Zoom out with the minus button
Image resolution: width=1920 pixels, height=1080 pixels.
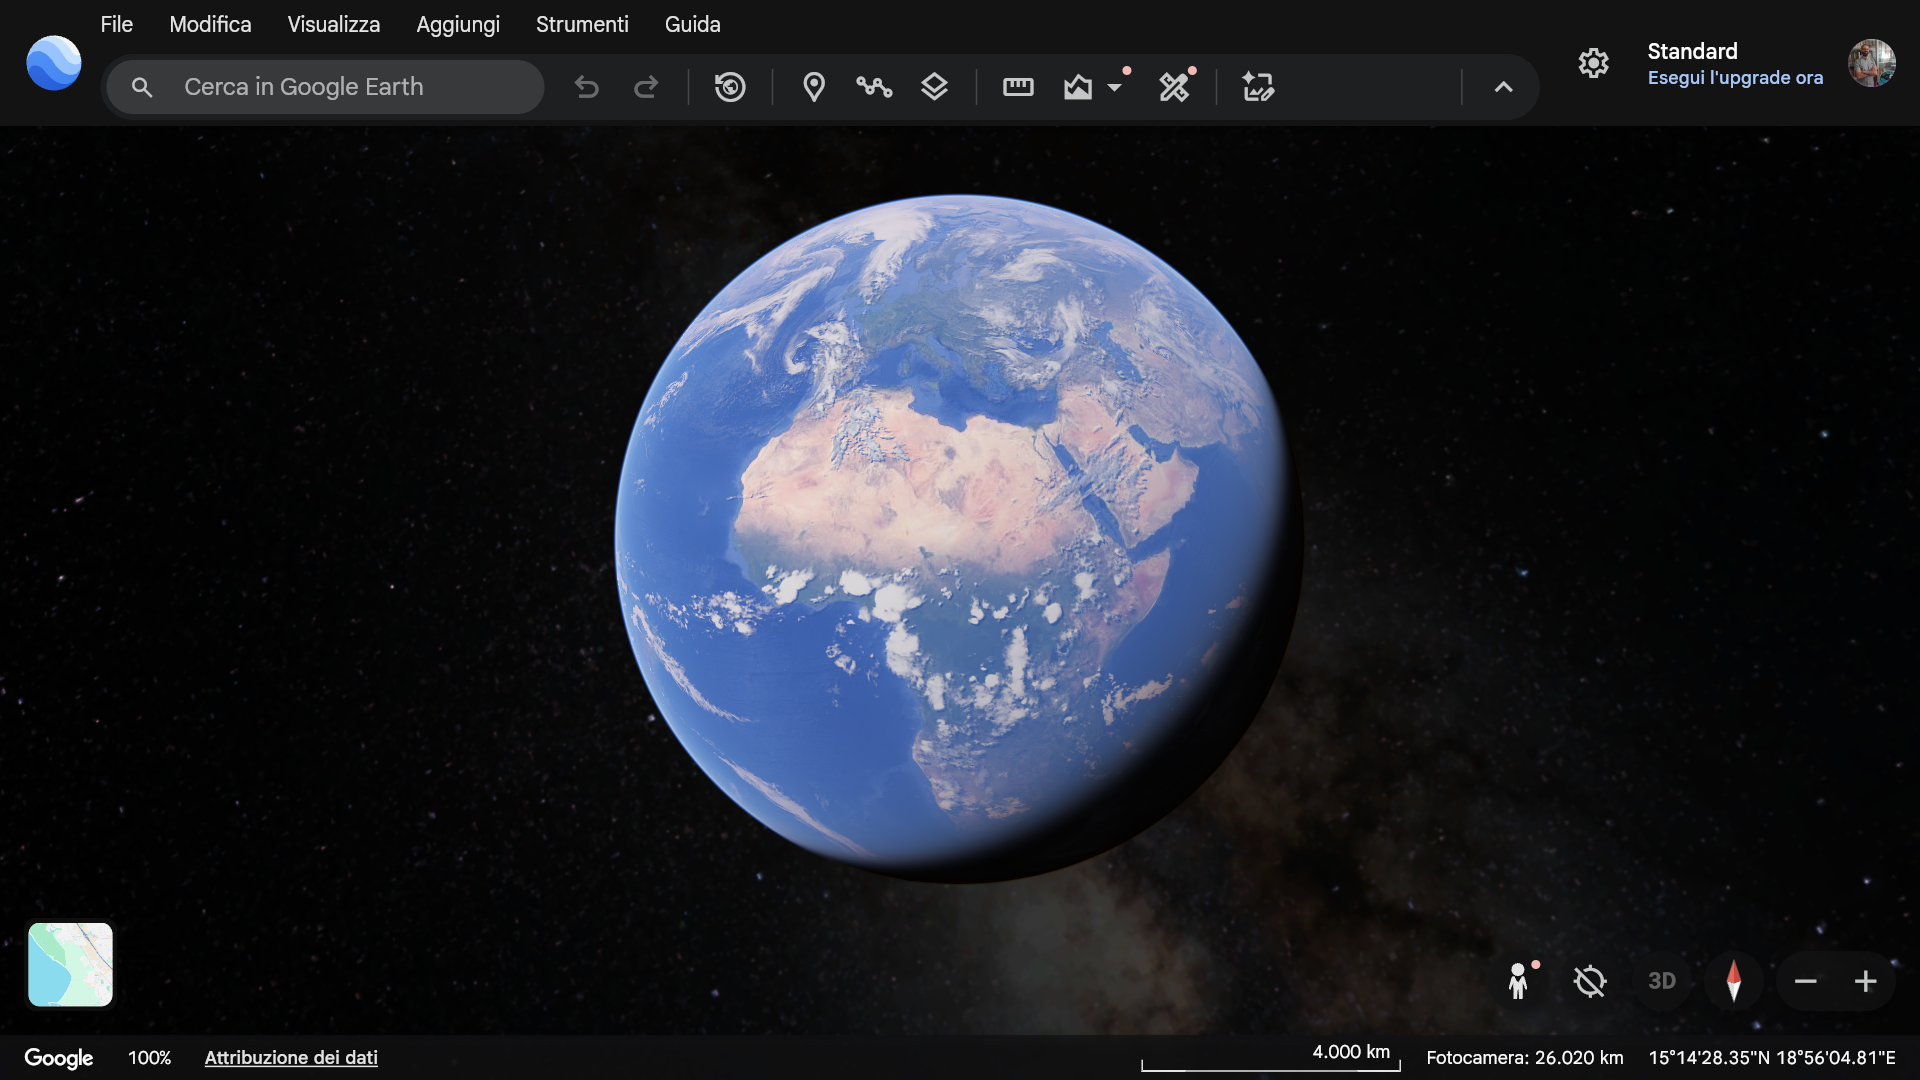click(1805, 981)
